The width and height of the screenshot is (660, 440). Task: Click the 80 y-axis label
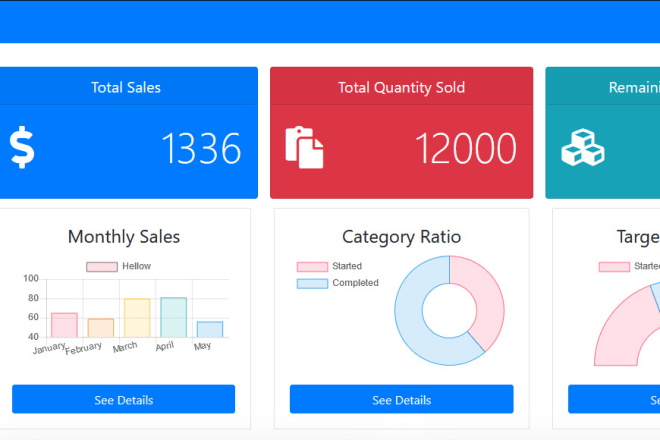(x=33, y=298)
